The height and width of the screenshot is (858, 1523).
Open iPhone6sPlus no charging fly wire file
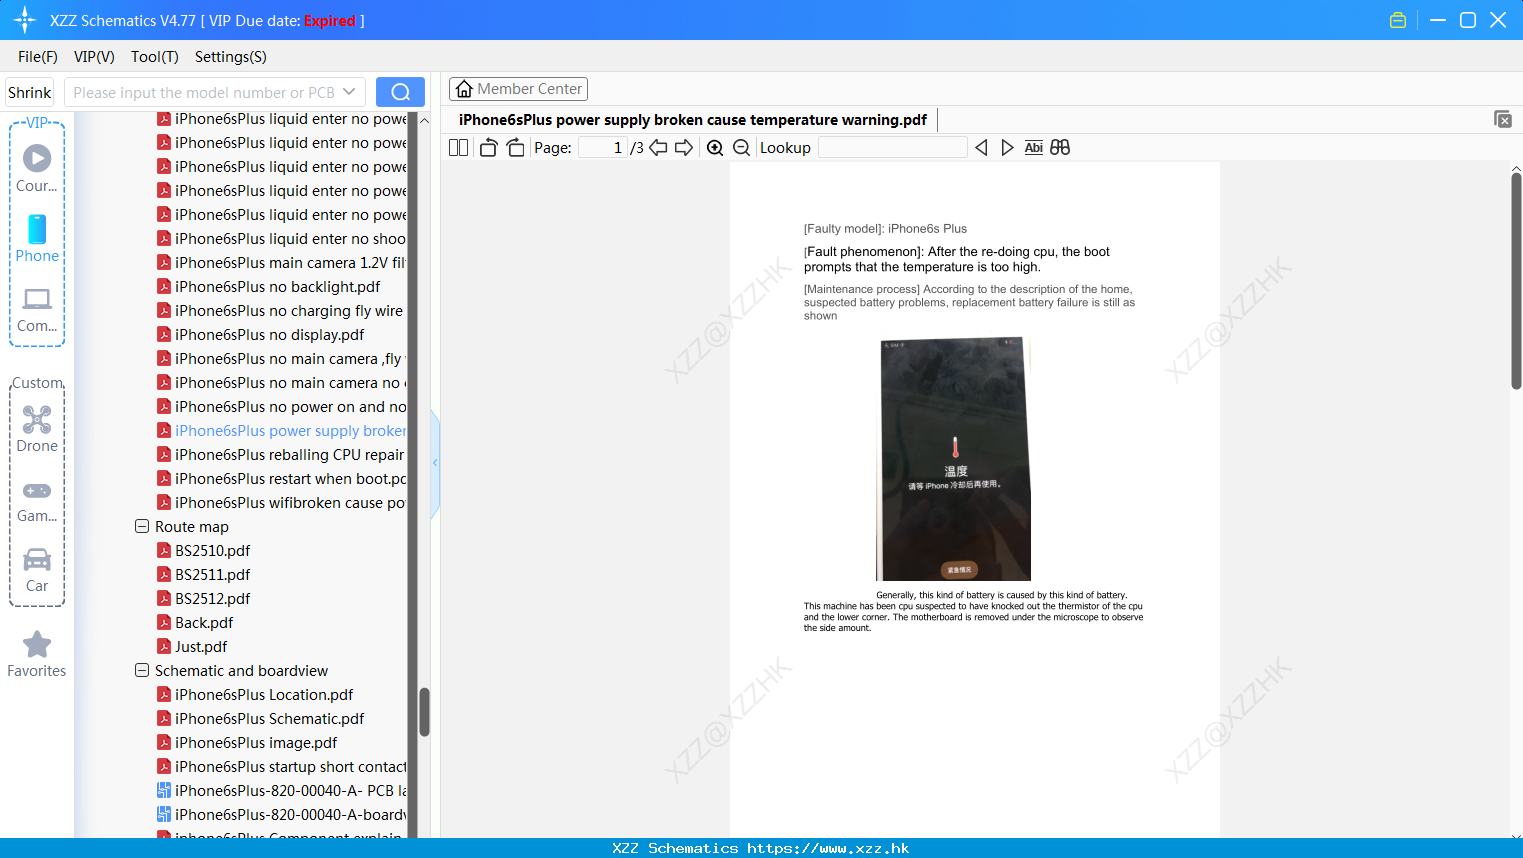(282, 311)
